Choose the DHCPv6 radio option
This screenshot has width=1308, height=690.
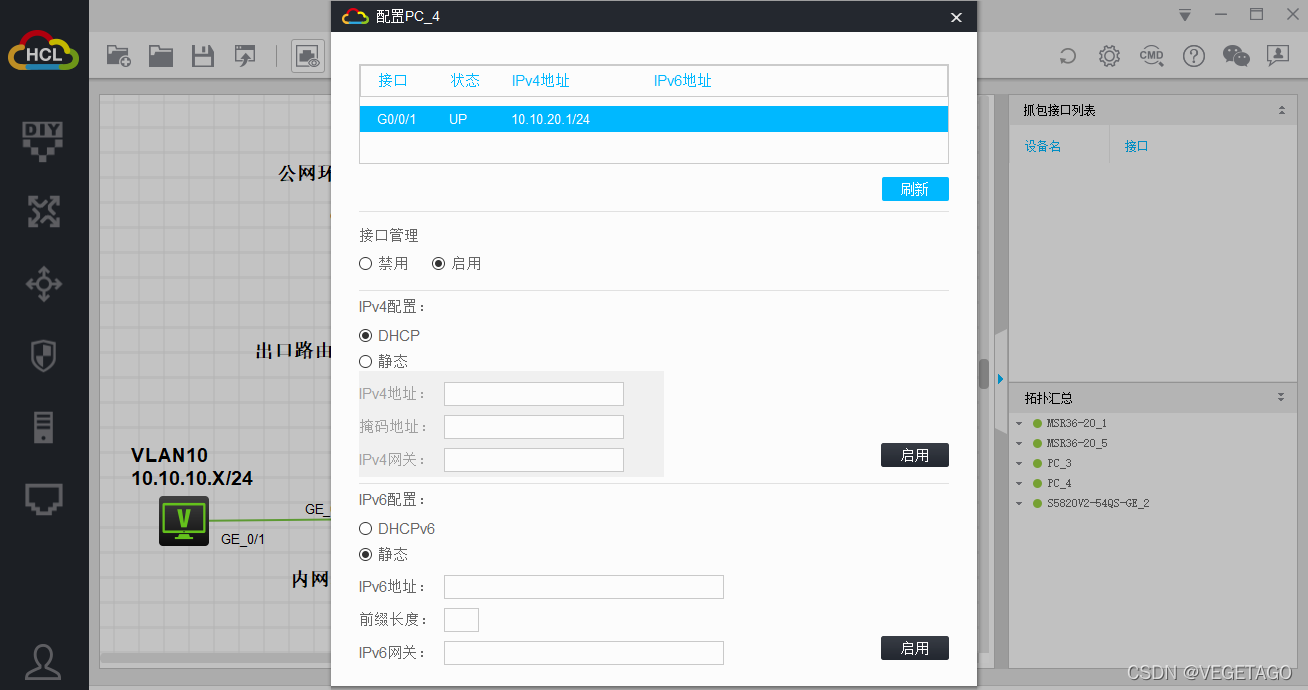(366, 529)
